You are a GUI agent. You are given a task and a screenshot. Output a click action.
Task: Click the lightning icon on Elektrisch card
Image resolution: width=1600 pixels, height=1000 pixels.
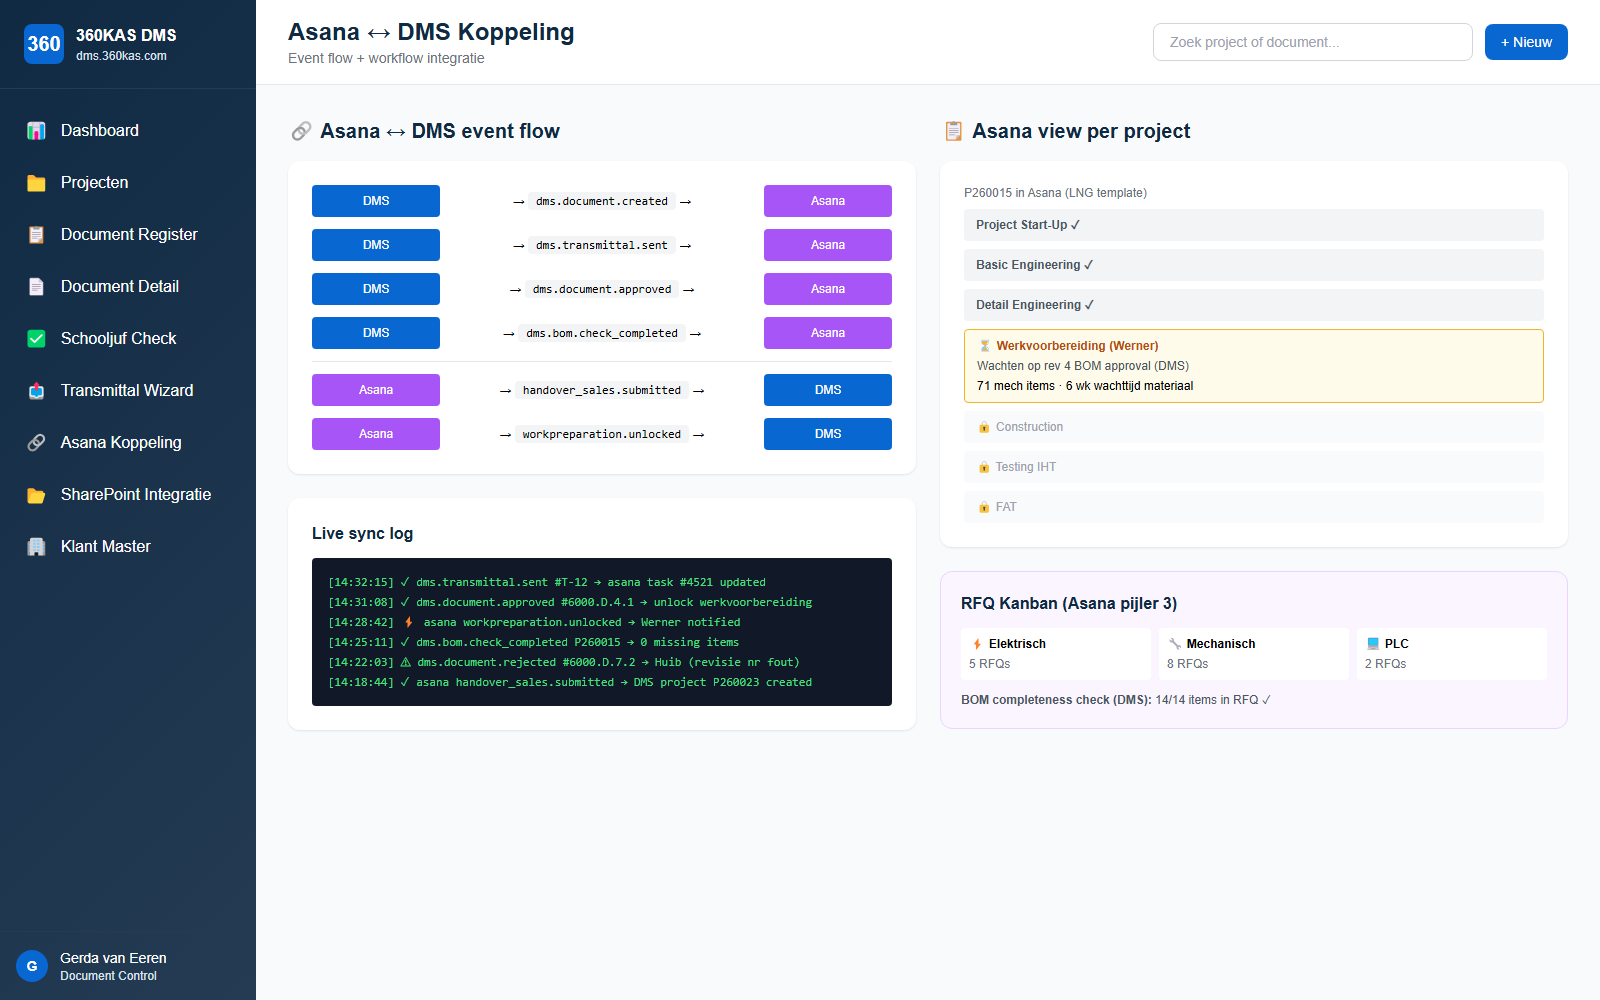[x=977, y=644]
